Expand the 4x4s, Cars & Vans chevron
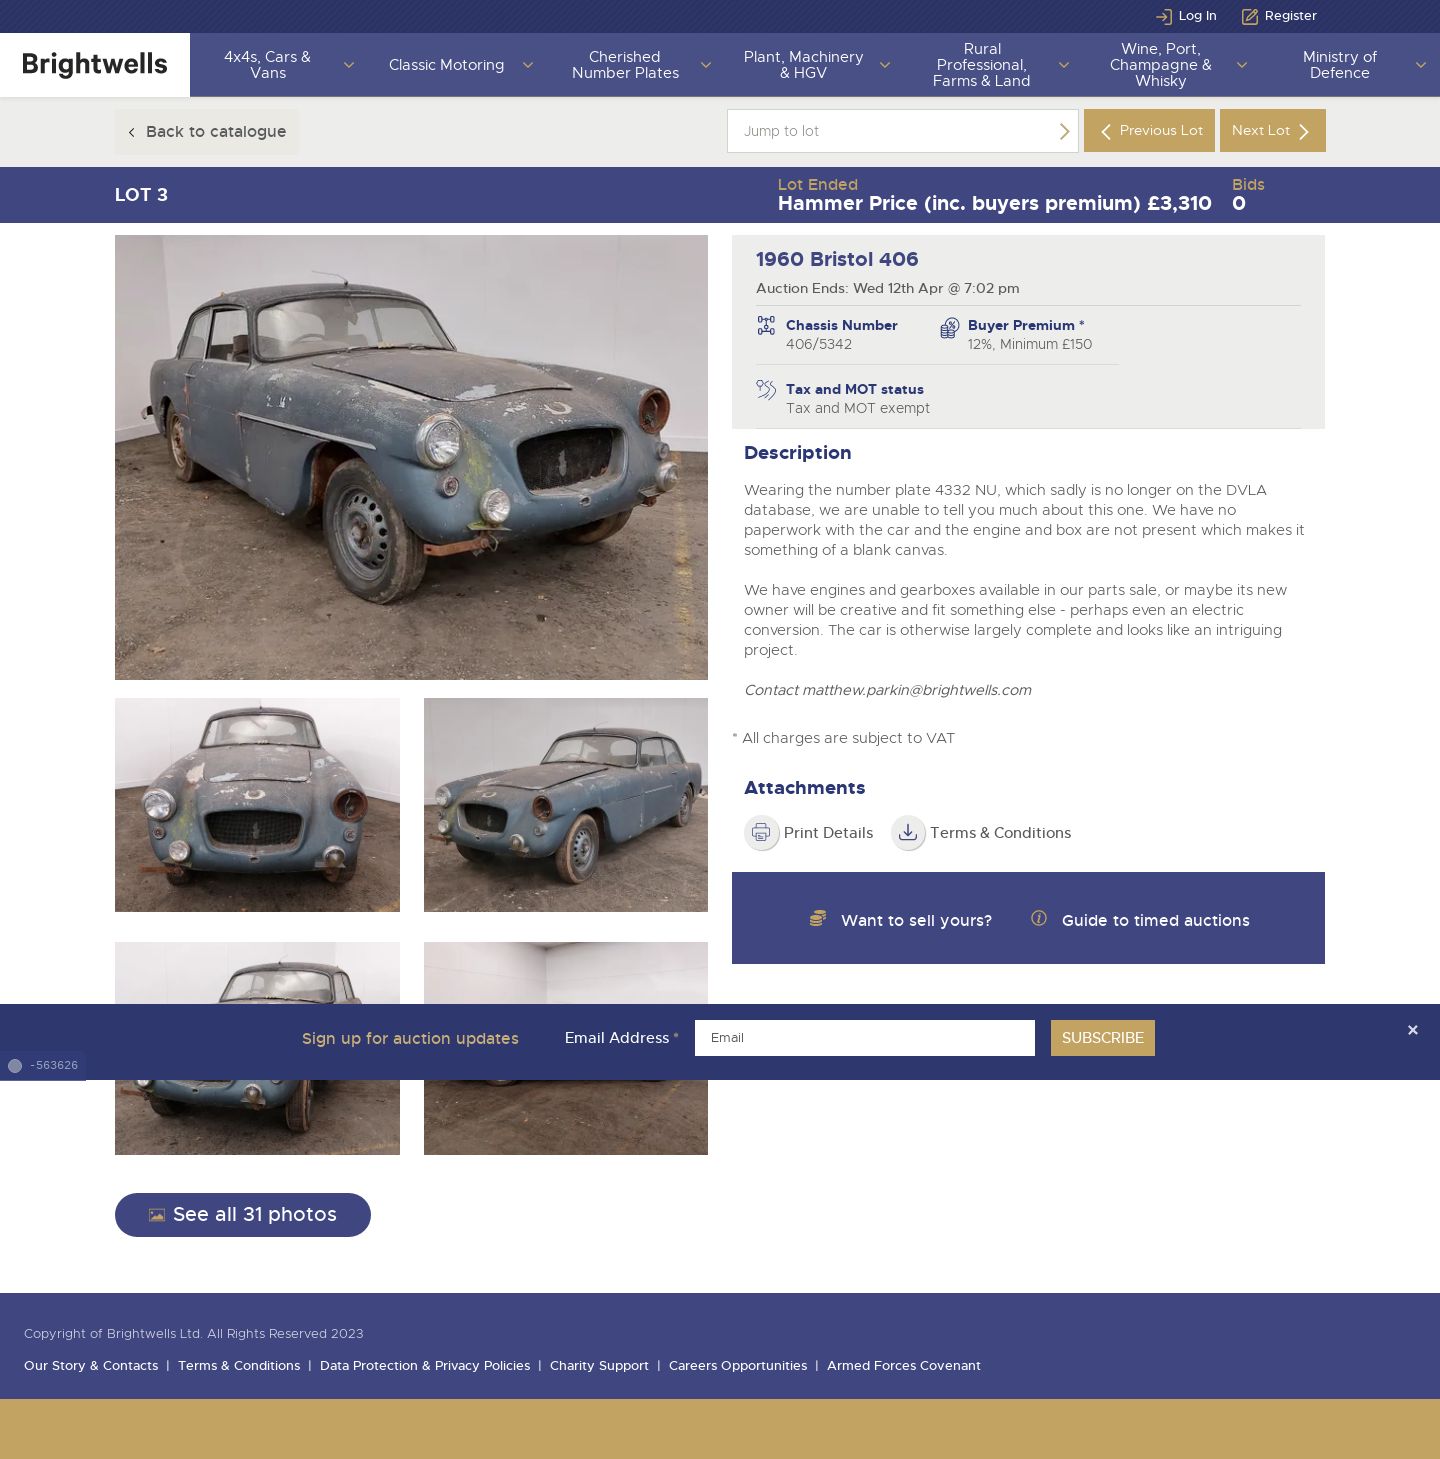 coord(349,65)
